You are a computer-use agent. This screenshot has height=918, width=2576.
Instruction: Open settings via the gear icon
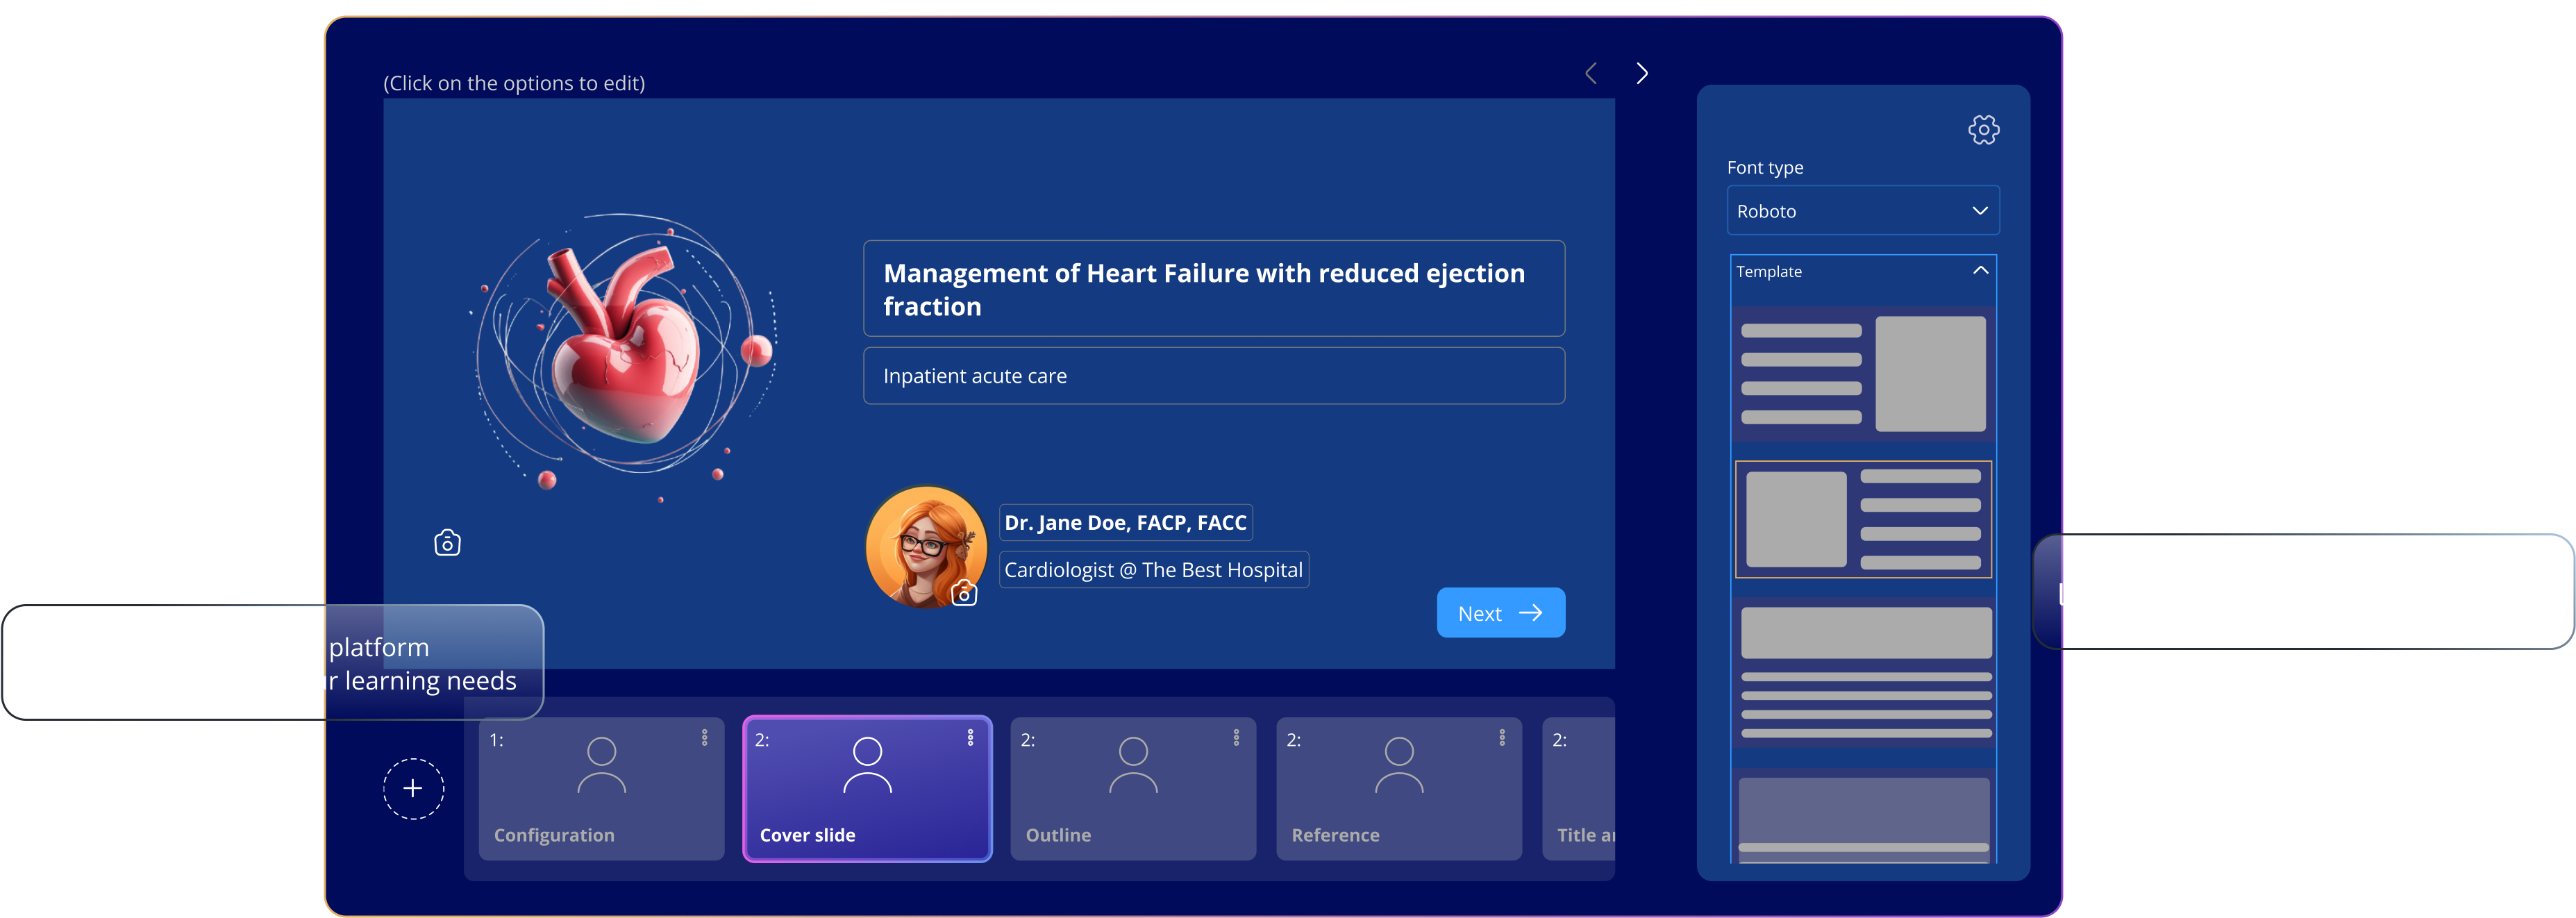click(x=1983, y=130)
